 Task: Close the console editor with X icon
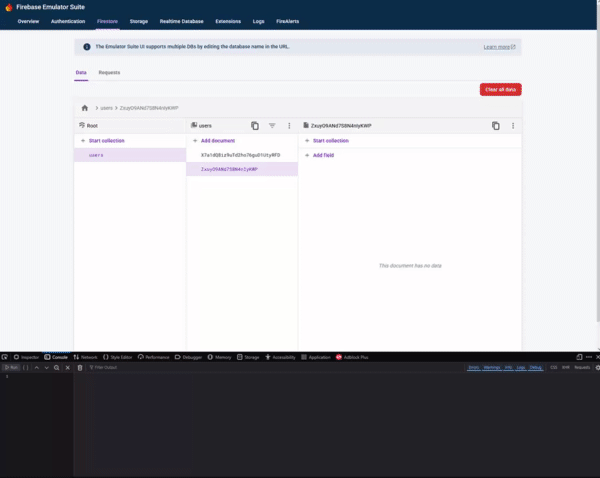click(x=68, y=367)
